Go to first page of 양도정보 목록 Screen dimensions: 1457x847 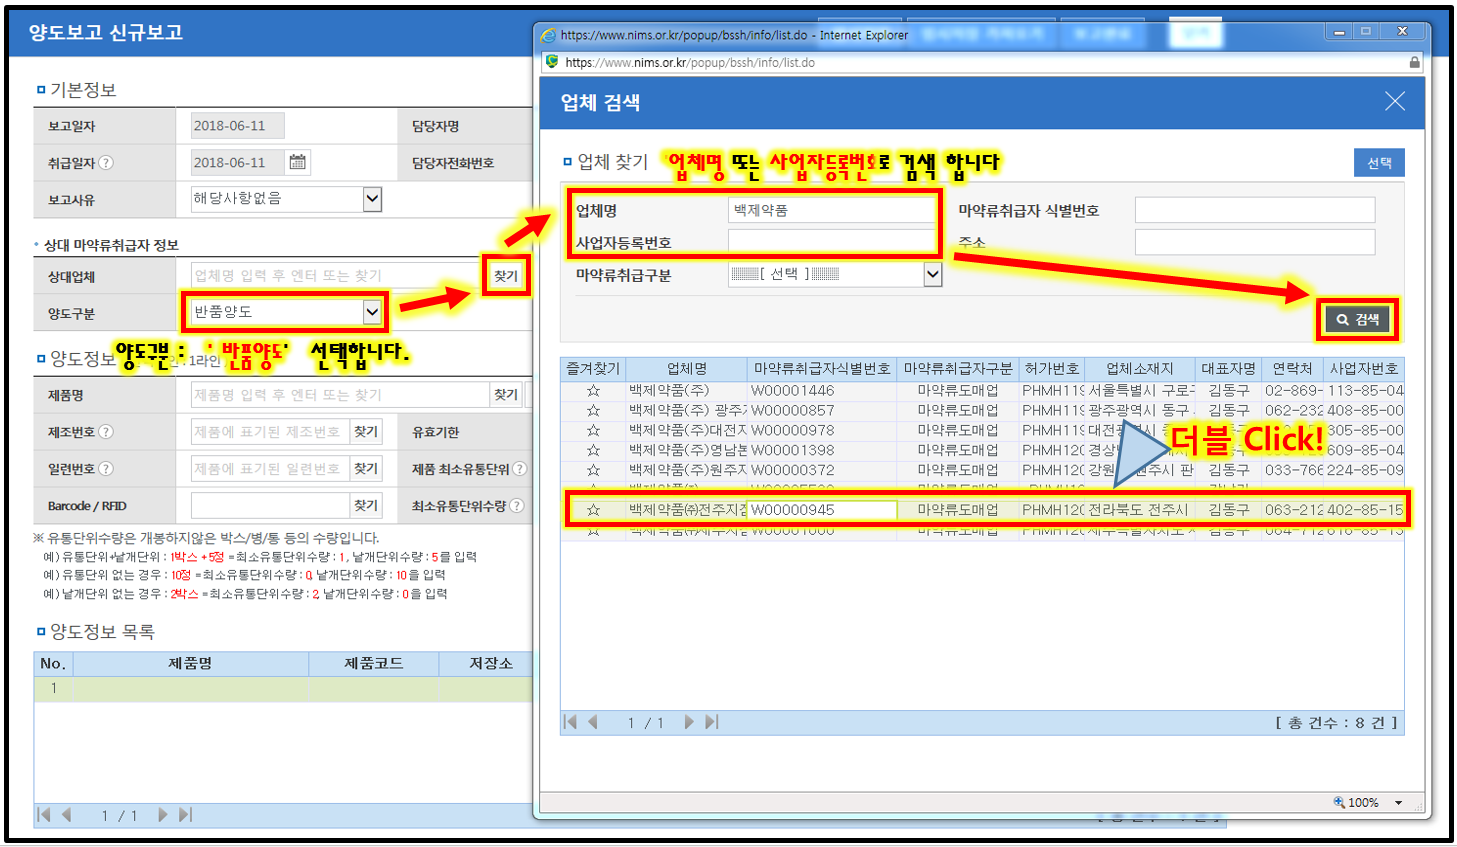click(44, 815)
